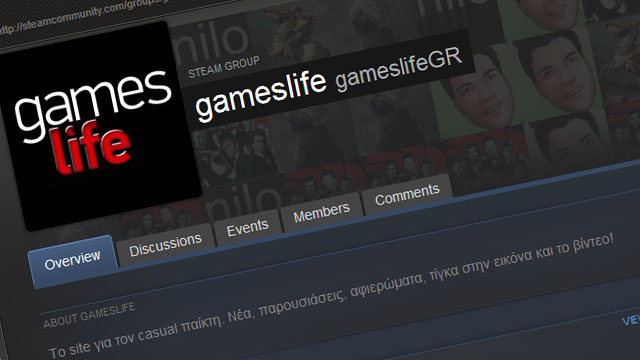Click the STEAM GROUP label
Screen dimensions: 640x360
click(x=224, y=67)
